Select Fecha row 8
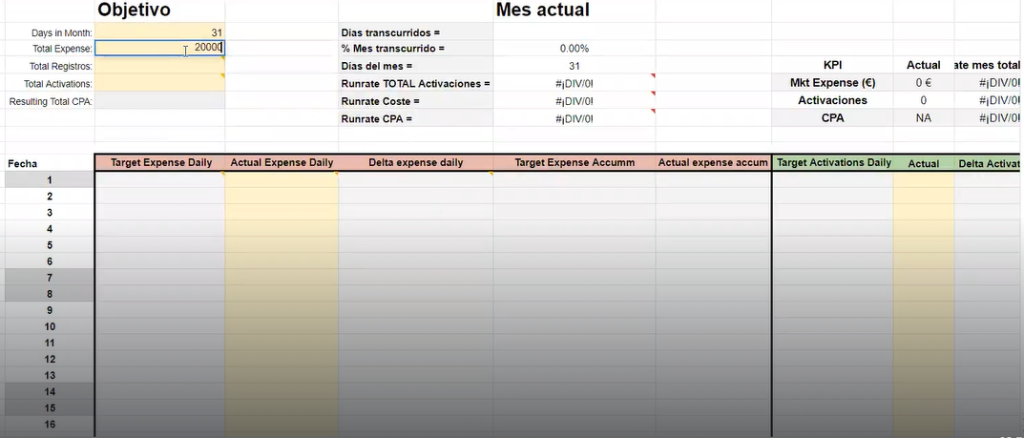The width and height of the screenshot is (1024, 438). tap(50, 294)
